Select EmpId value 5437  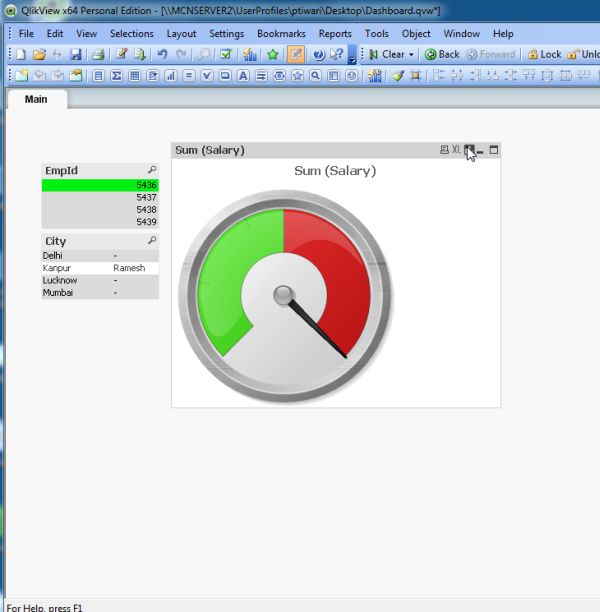100,197
